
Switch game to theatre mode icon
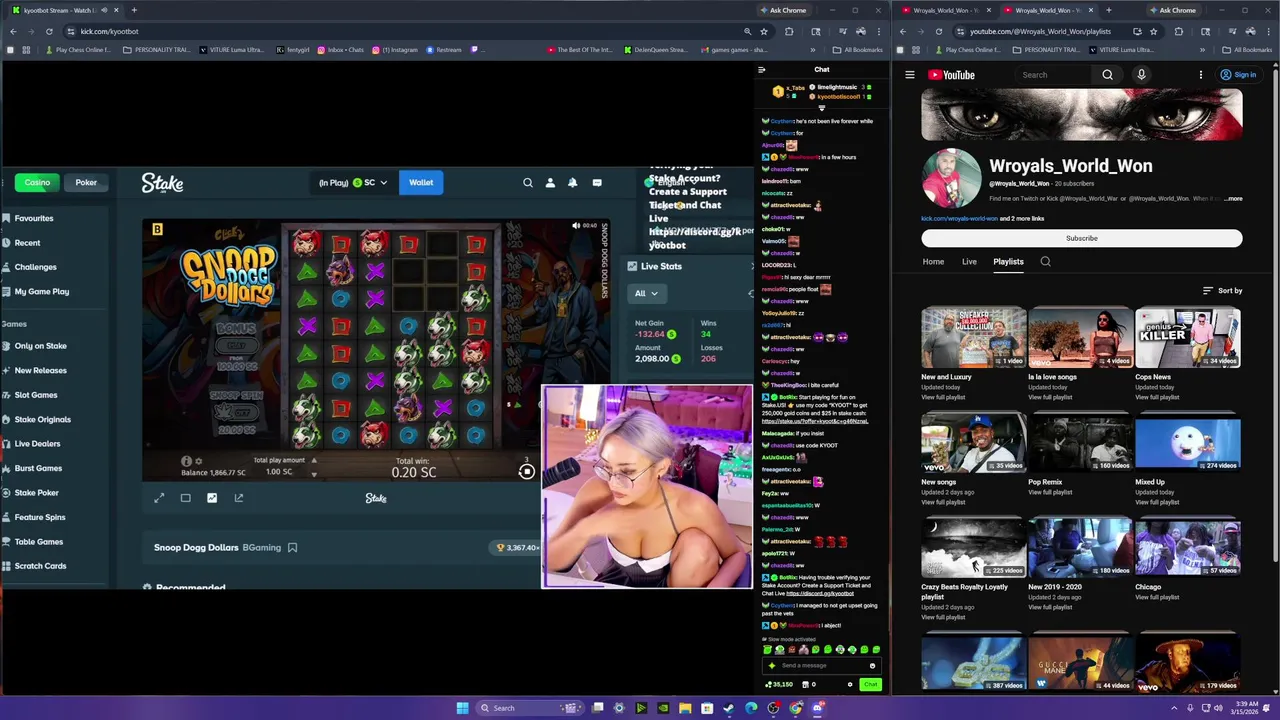click(185, 498)
